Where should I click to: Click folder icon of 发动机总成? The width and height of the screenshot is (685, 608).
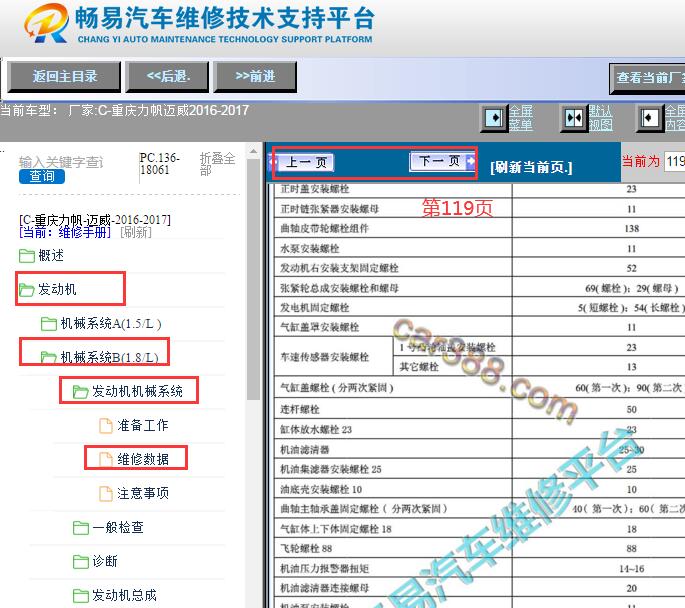click(x=80, y=596)
